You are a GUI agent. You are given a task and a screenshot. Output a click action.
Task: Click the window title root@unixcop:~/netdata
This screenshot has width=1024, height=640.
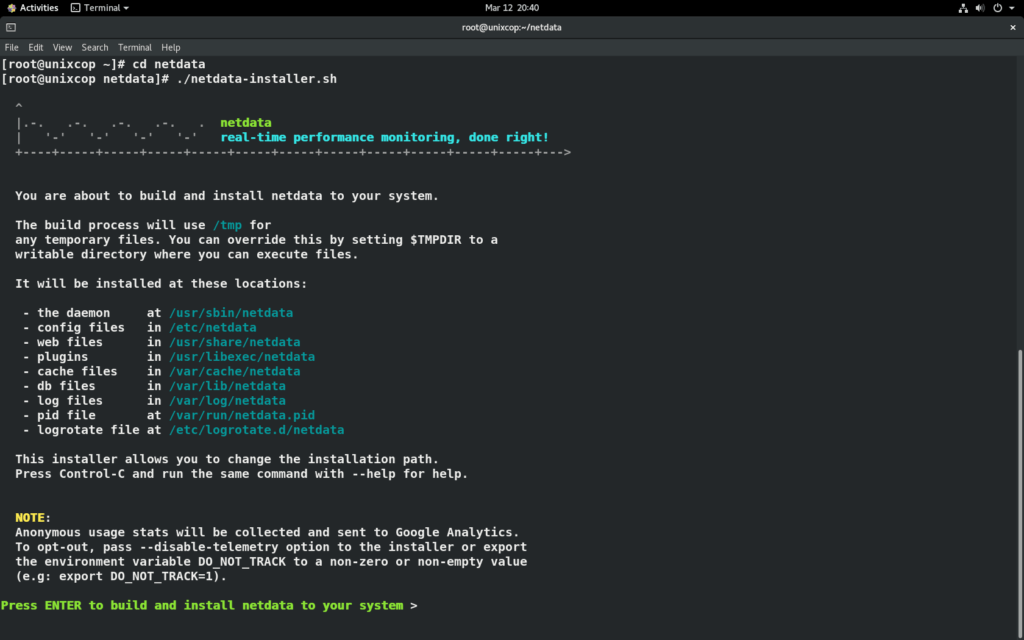[511, 27]
